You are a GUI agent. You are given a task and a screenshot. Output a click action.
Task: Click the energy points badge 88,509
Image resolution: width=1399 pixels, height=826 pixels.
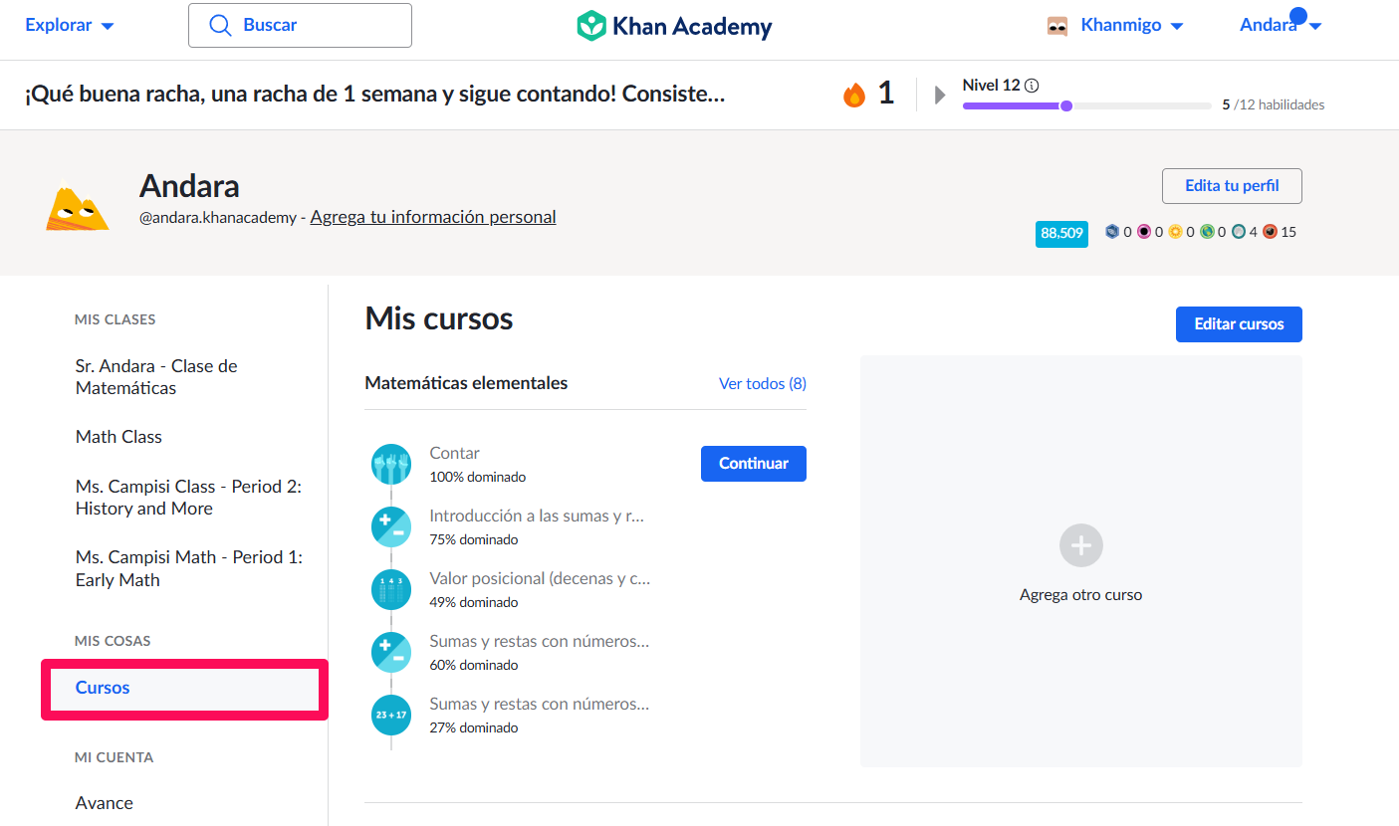[1062, 233]
